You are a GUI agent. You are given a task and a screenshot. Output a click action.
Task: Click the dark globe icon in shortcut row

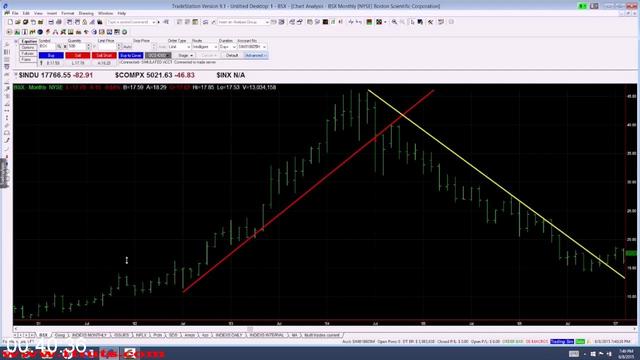pos(40,32)
